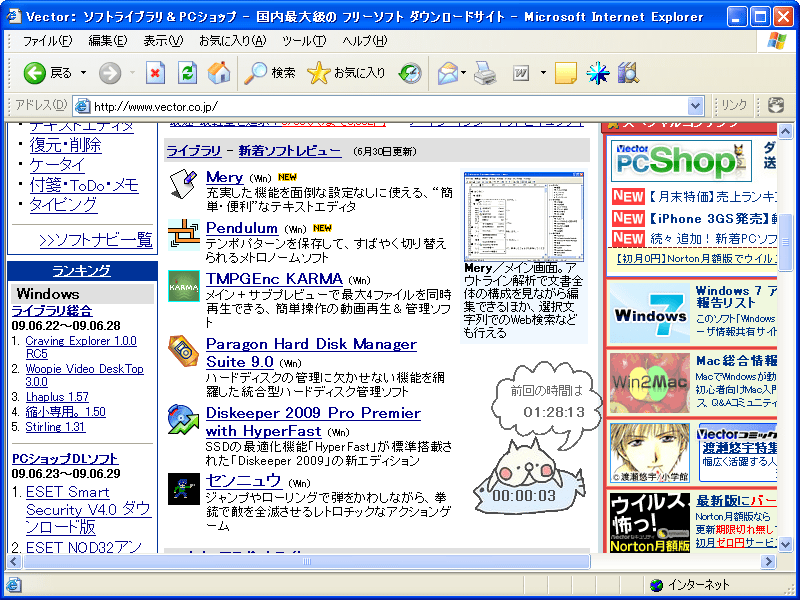The image size is (800, 600).
Task: Click the horizontal scrollbar right arrow
Action: [x=768, y=562]
